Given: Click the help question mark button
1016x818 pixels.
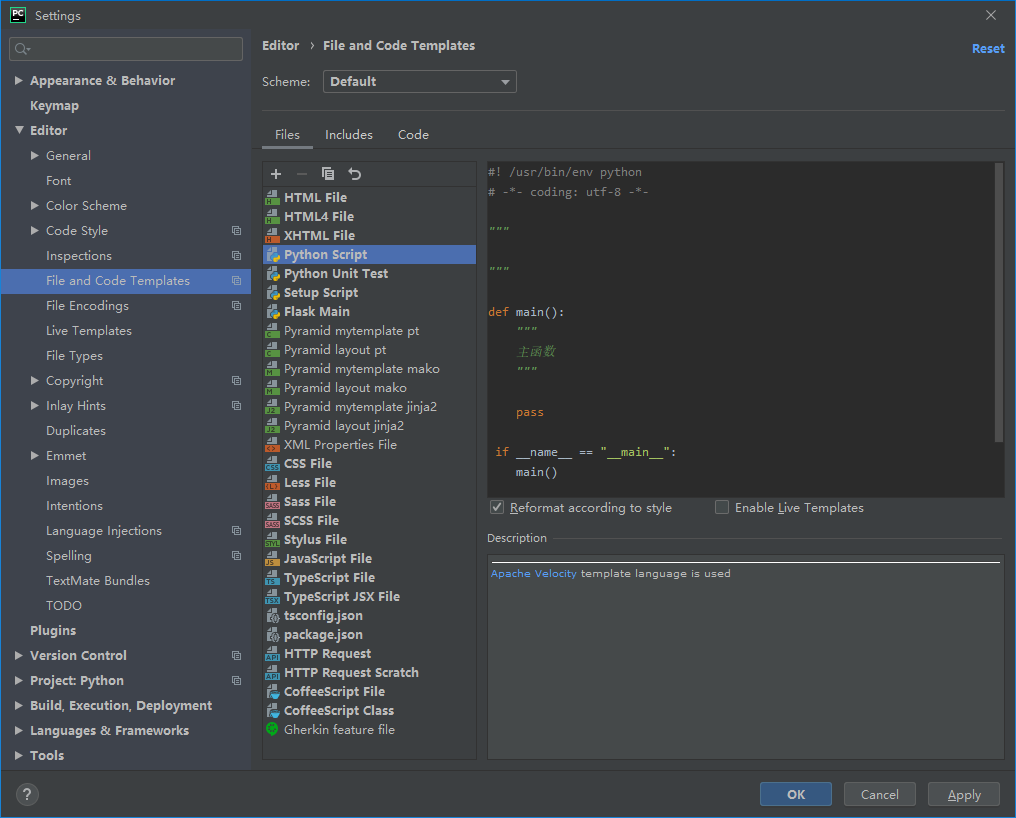Looking at the screenshot, I should click(x=27, y=794).
